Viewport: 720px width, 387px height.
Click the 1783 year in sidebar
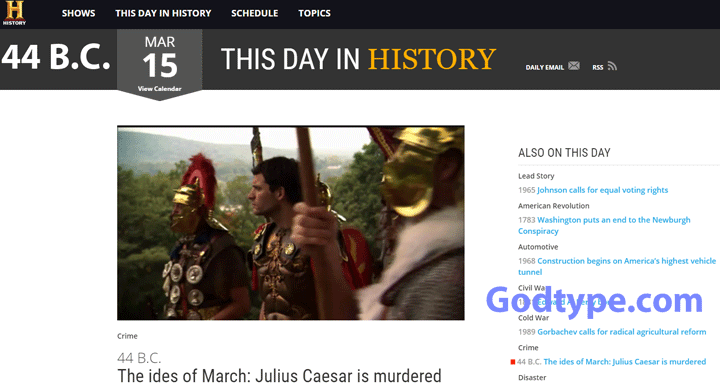click(x=527, y=220)
